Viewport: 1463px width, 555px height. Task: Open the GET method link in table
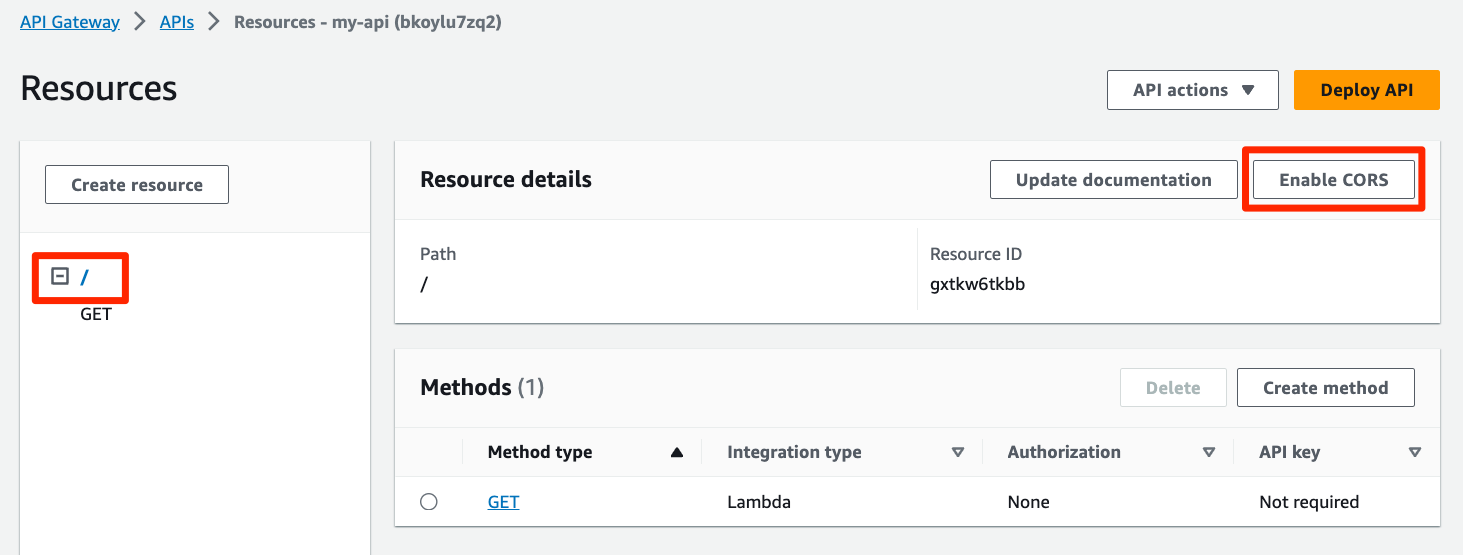503,502
